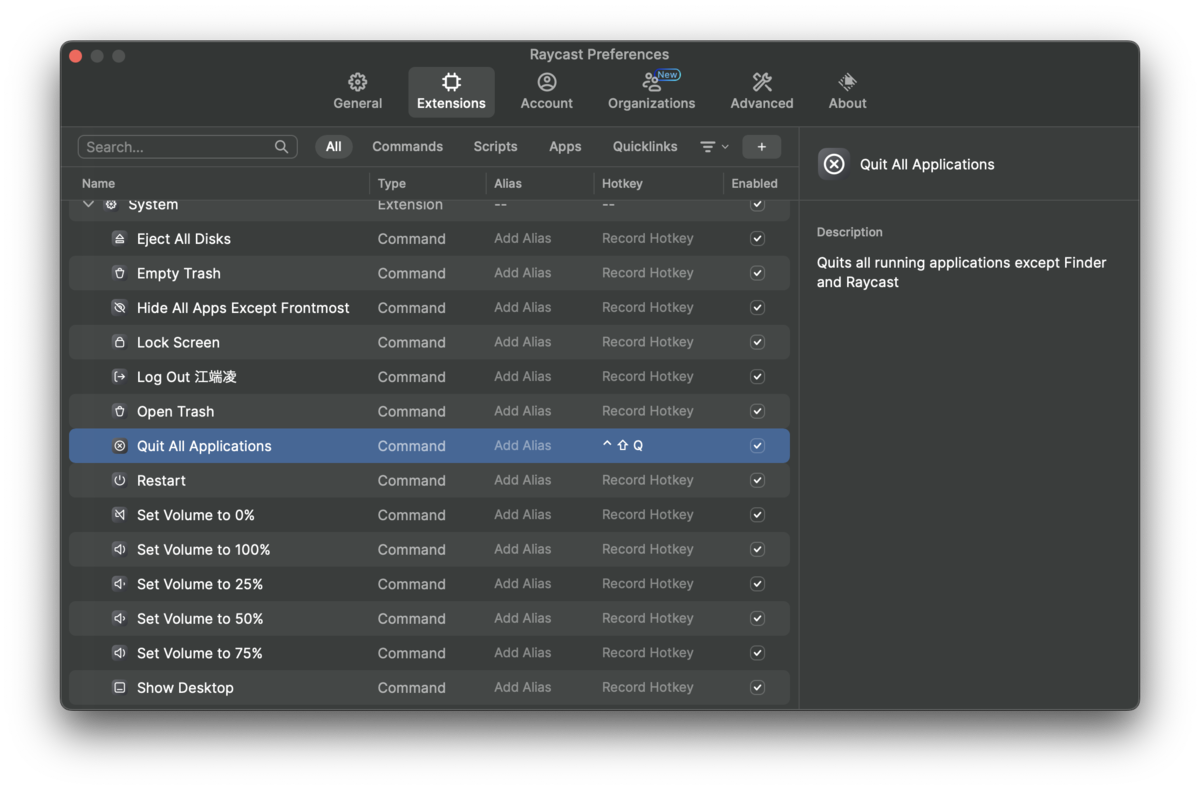
Task: Record Hotkey for Show Desktop
Action: (648, 688)
